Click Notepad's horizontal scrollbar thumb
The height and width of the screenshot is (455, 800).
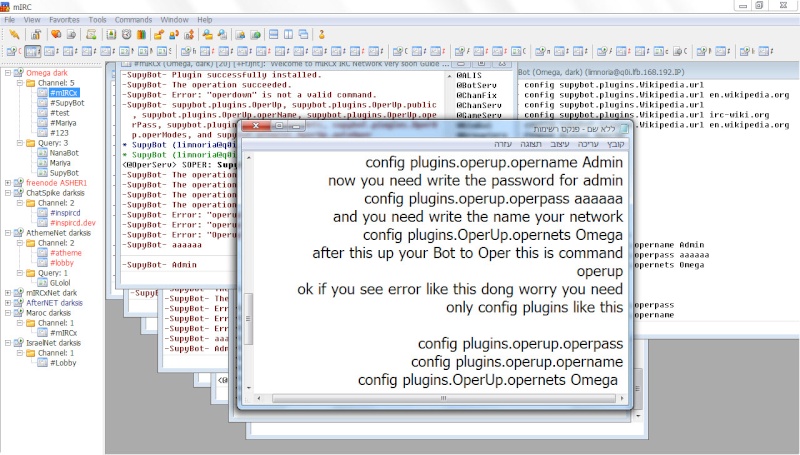(x=444, y=398)
